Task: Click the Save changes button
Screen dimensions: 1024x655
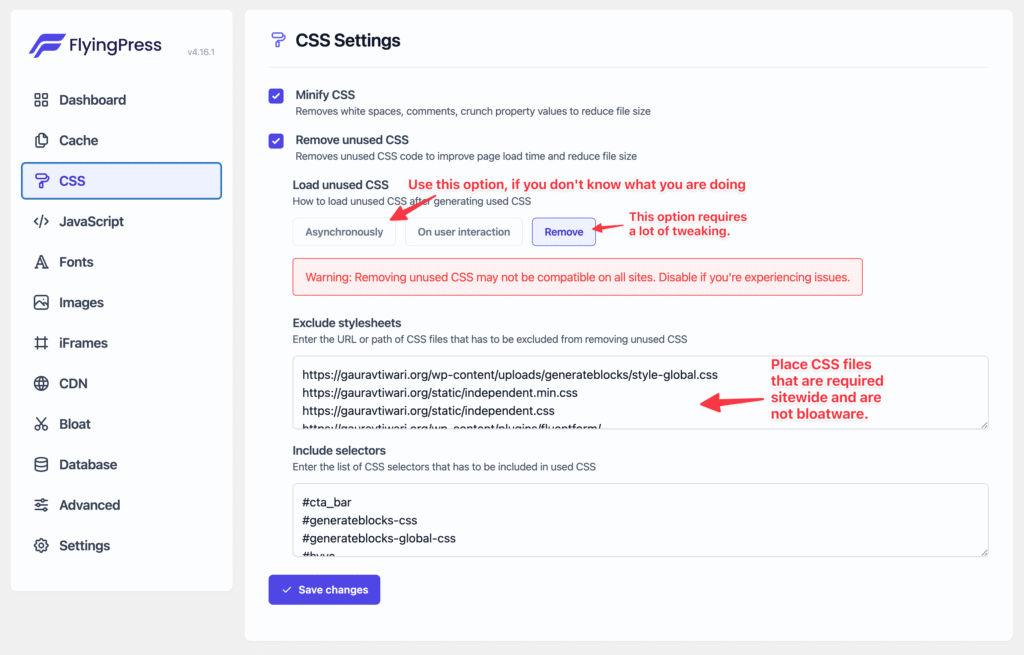Action: 324,589
